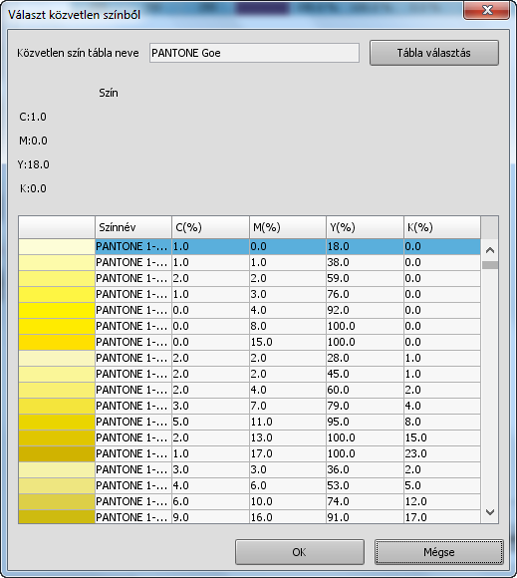517x578 pixels.
Task: Select swatch of row with Y 38.0
Action: coord(57,262)
